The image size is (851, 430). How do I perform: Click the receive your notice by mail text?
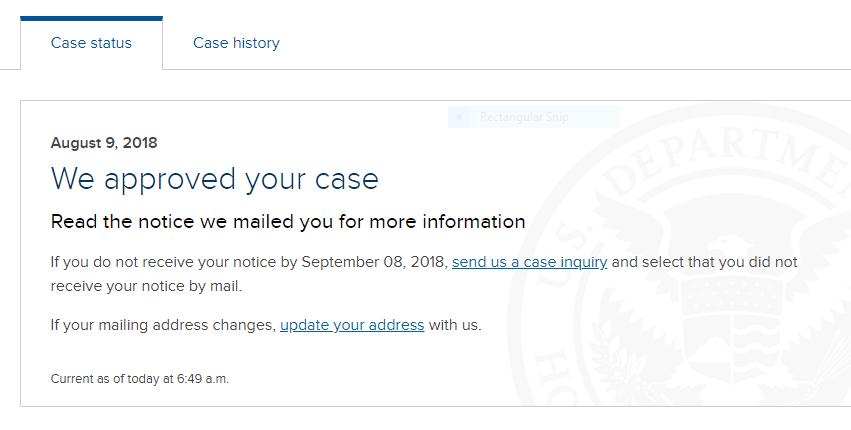(146, 286)
